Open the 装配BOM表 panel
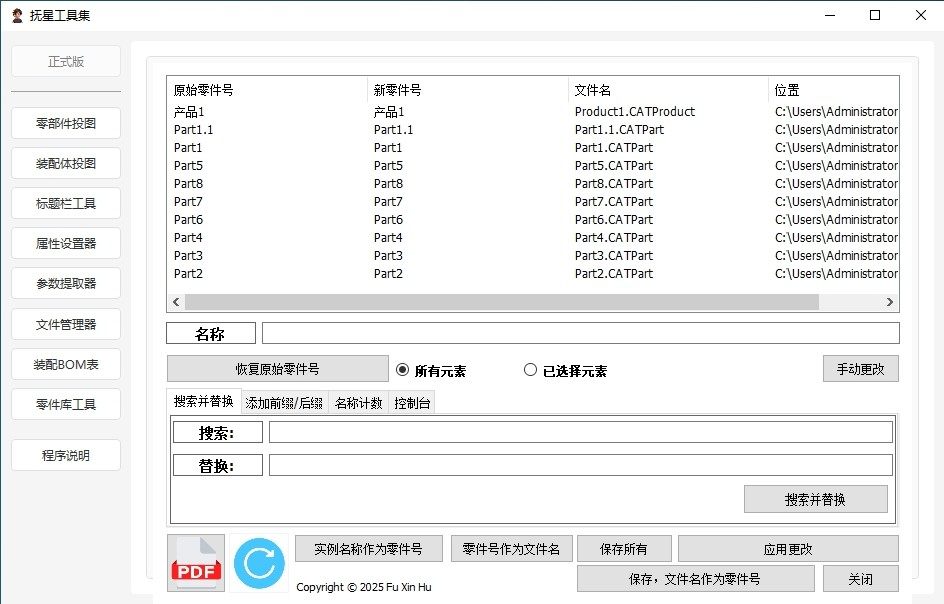This screenshot has width=944, height=604. [66, 364]
